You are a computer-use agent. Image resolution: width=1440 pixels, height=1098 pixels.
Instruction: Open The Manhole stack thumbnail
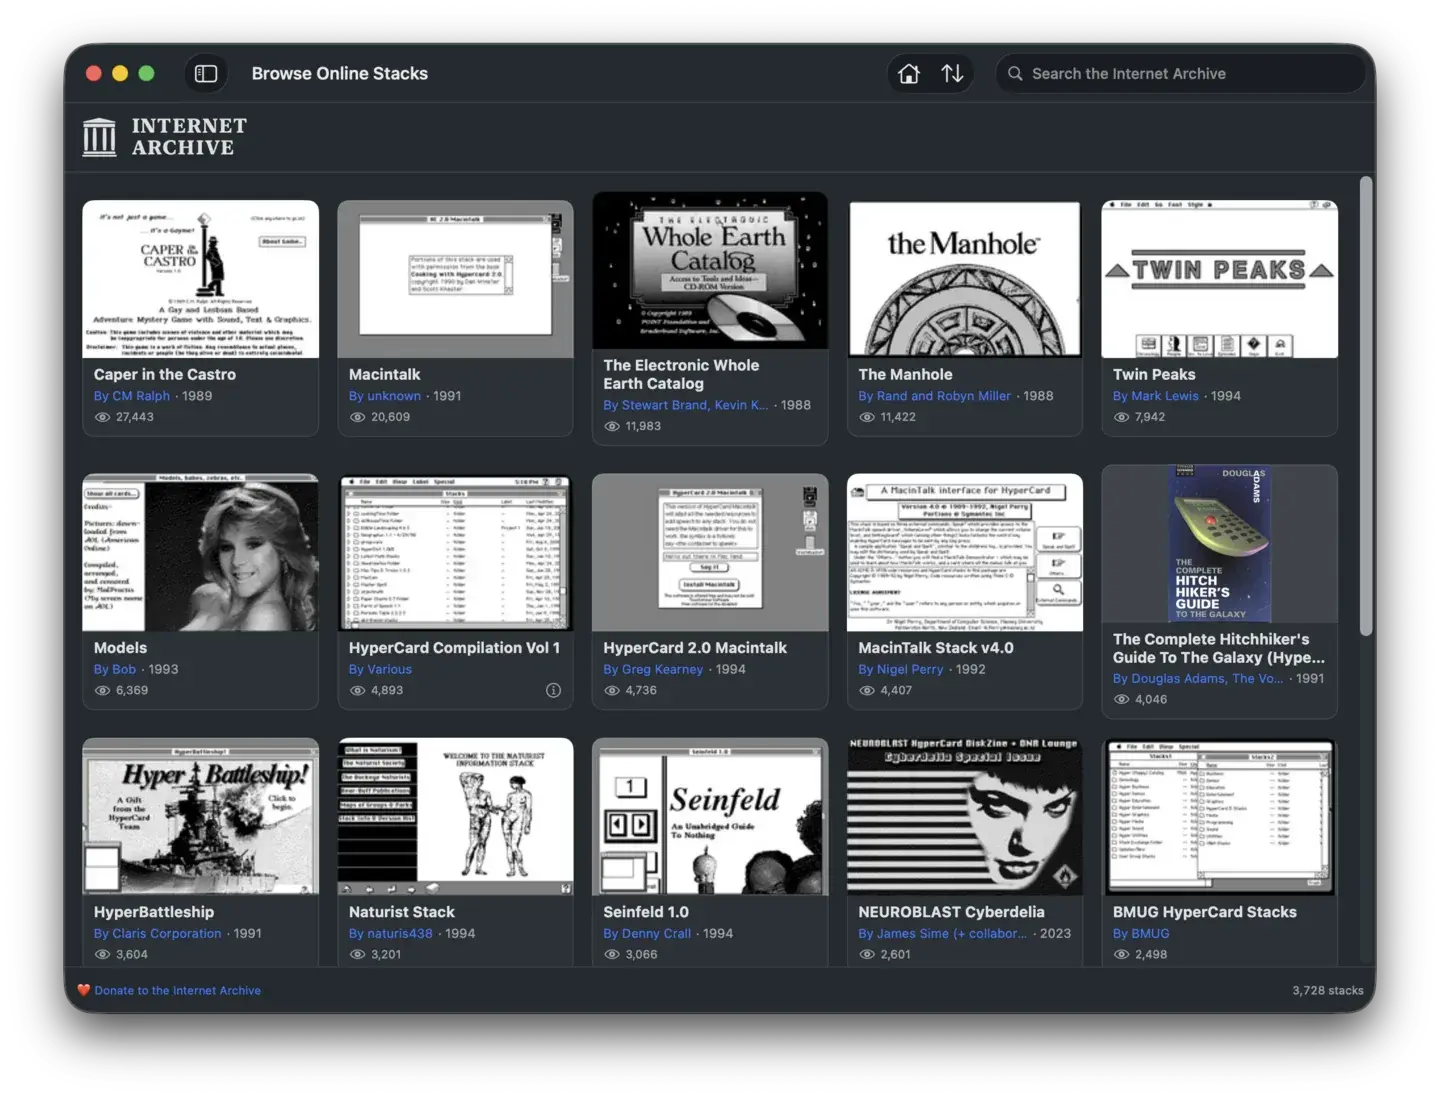(x=965, y=279)
